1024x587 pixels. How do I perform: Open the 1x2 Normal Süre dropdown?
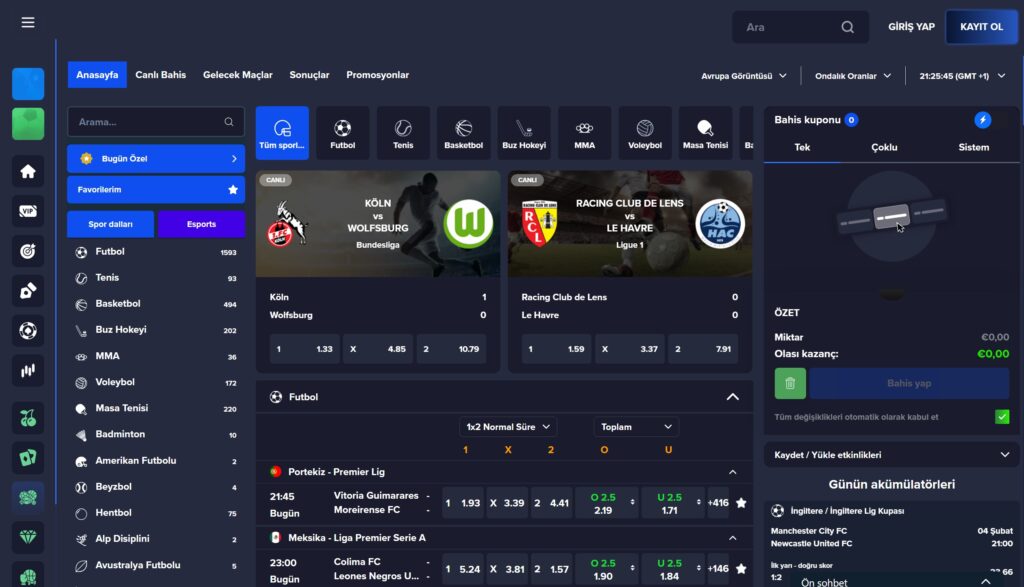[x=508, y=427]
